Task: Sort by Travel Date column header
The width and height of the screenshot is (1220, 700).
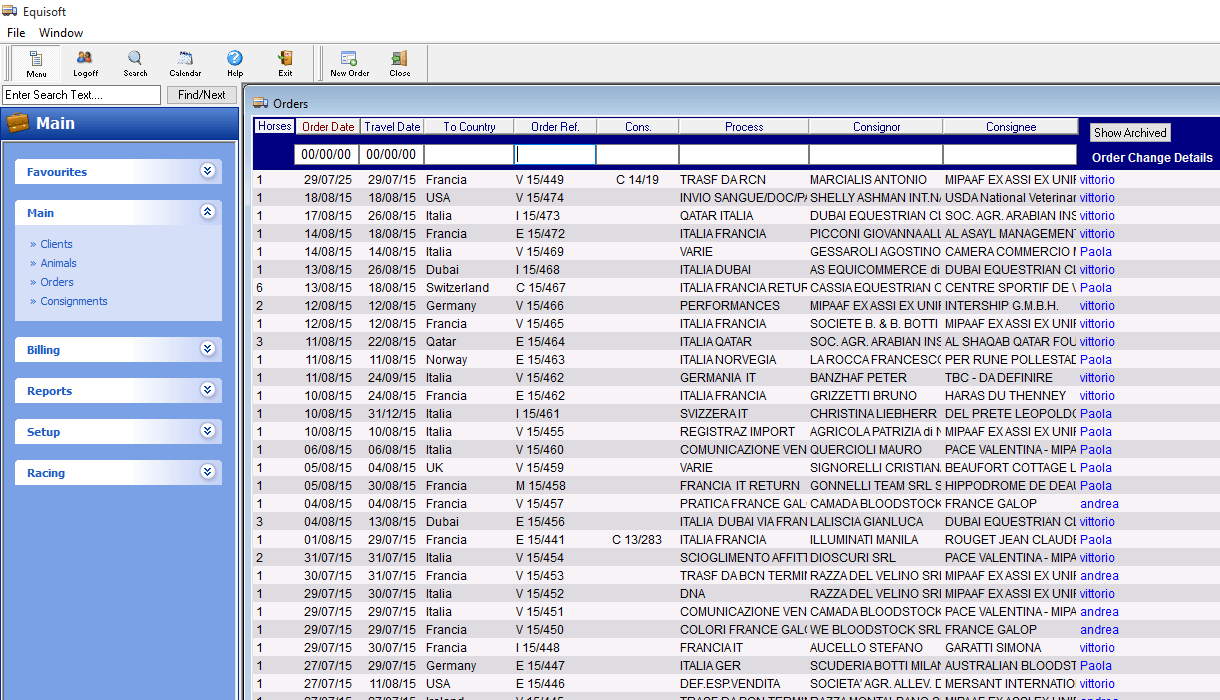Action: (392, 127)
